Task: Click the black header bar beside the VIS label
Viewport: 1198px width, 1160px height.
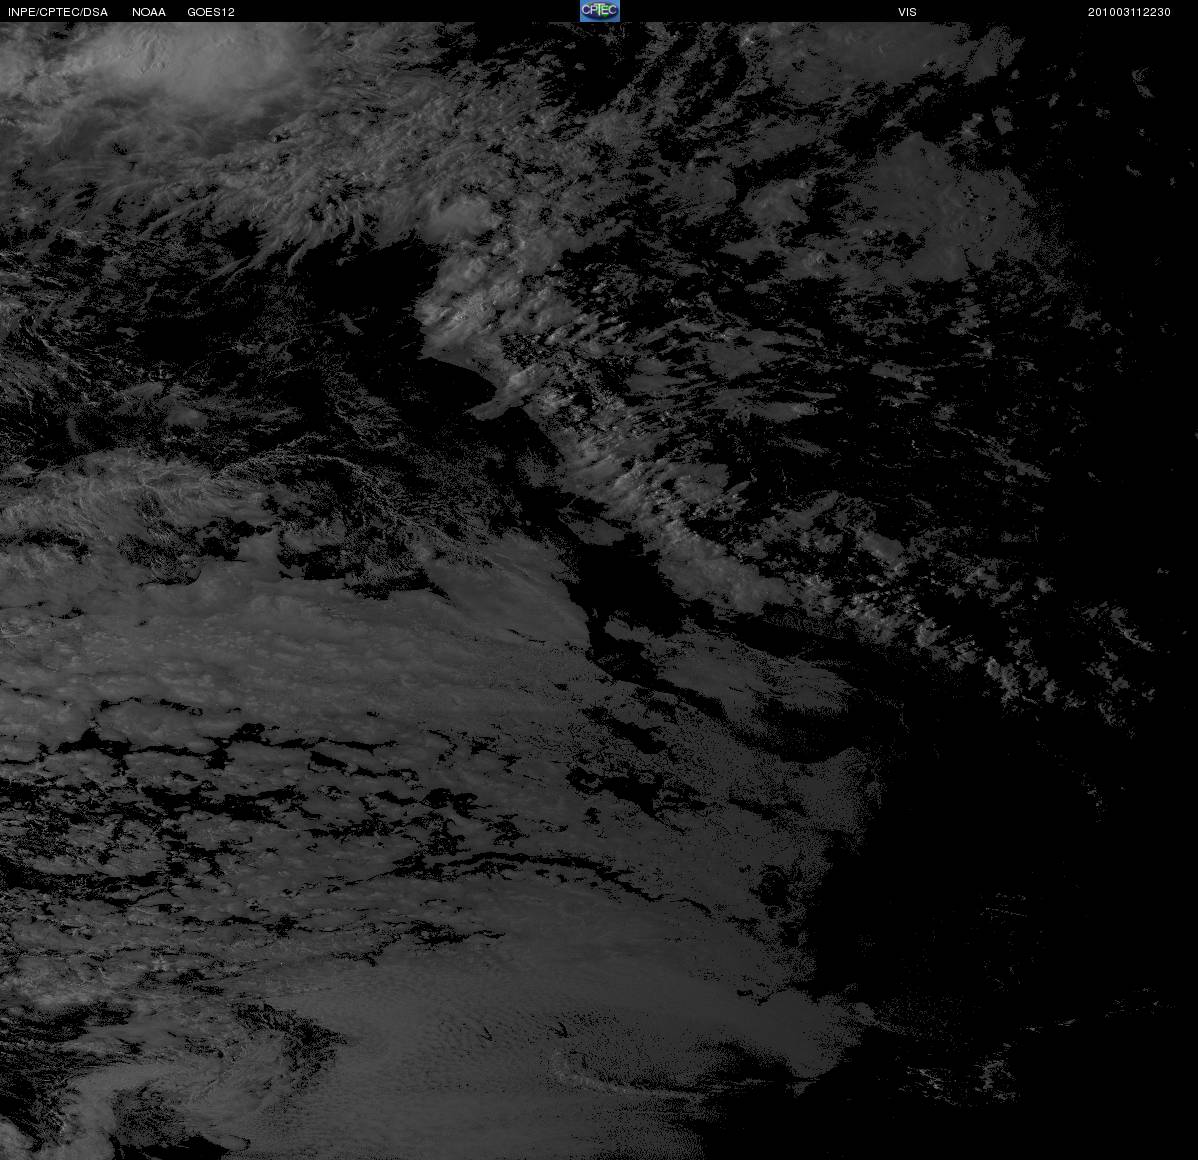Action: (x=764, y=11)
